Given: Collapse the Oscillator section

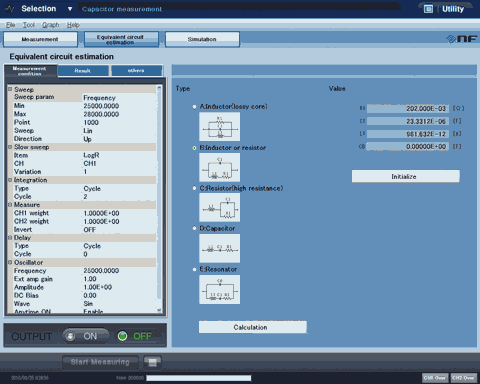Looking at the screenshot, I should pyautogui.click(x=10, y=262).
